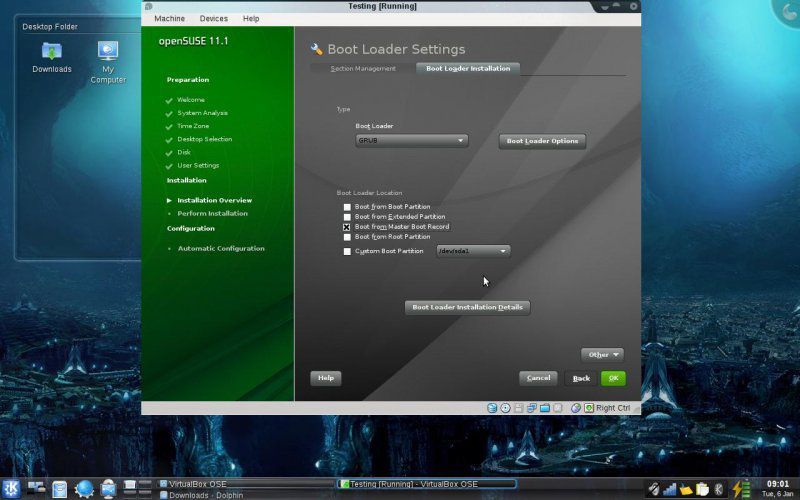Image resolution: width=800 pixels, height=500 pixels.
Task: Uncheck Boot from Master Boot Record
Action: (347, 227)
